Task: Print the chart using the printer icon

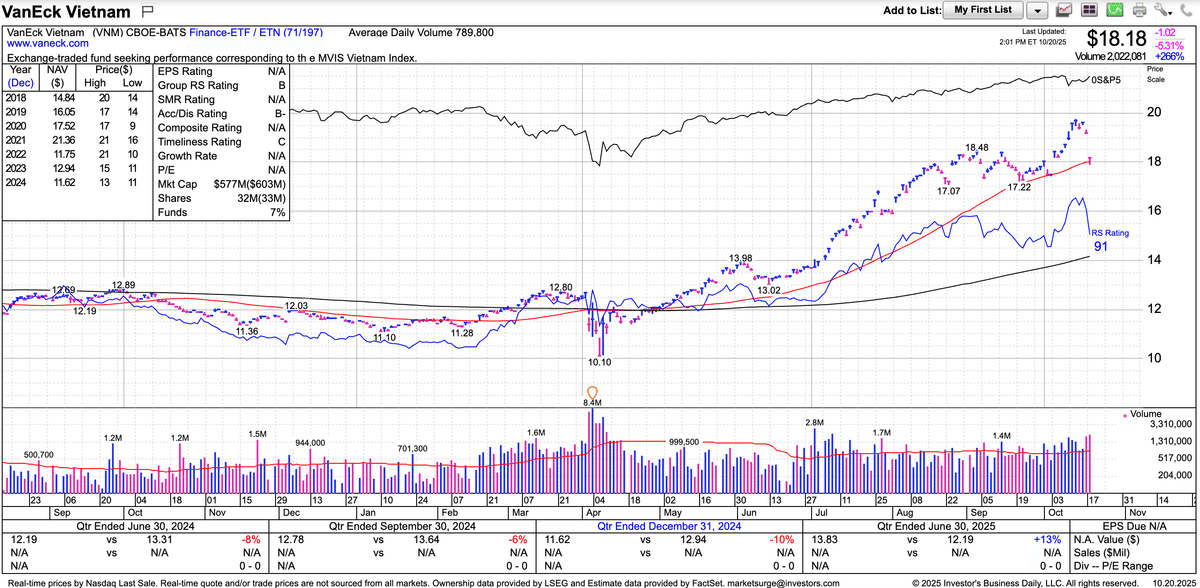Action: 1138,11
